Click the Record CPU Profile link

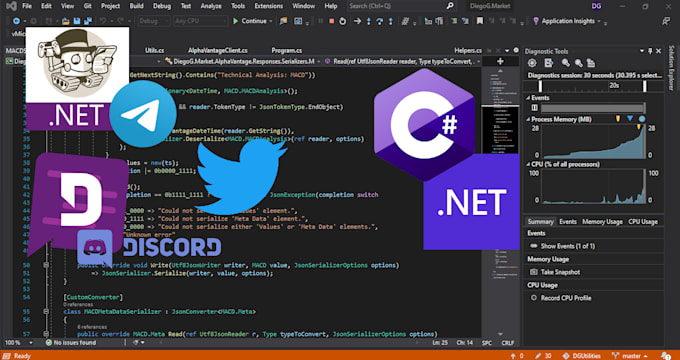click(x=566, y=298)
